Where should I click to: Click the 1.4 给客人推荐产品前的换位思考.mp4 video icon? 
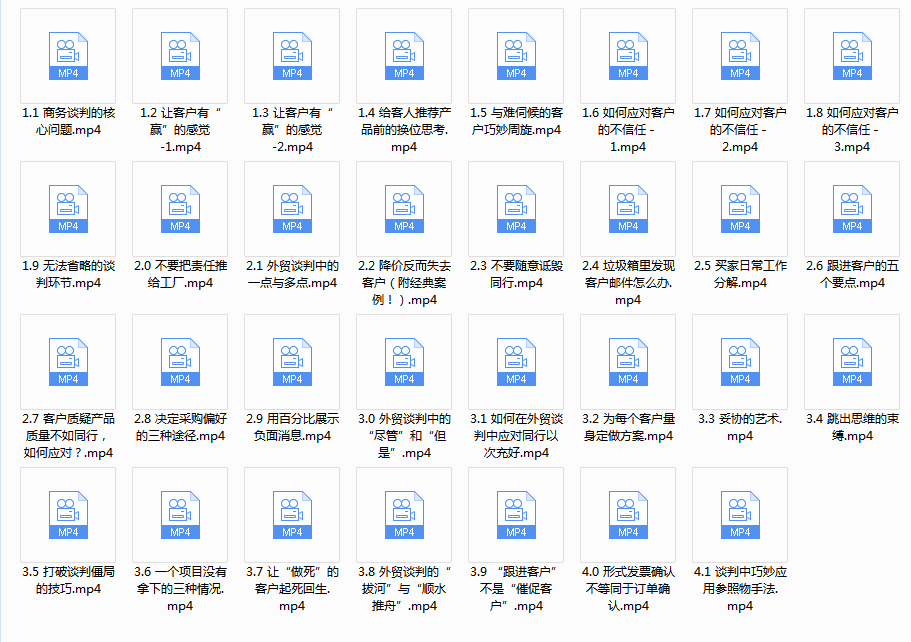[x=404, y=57]
